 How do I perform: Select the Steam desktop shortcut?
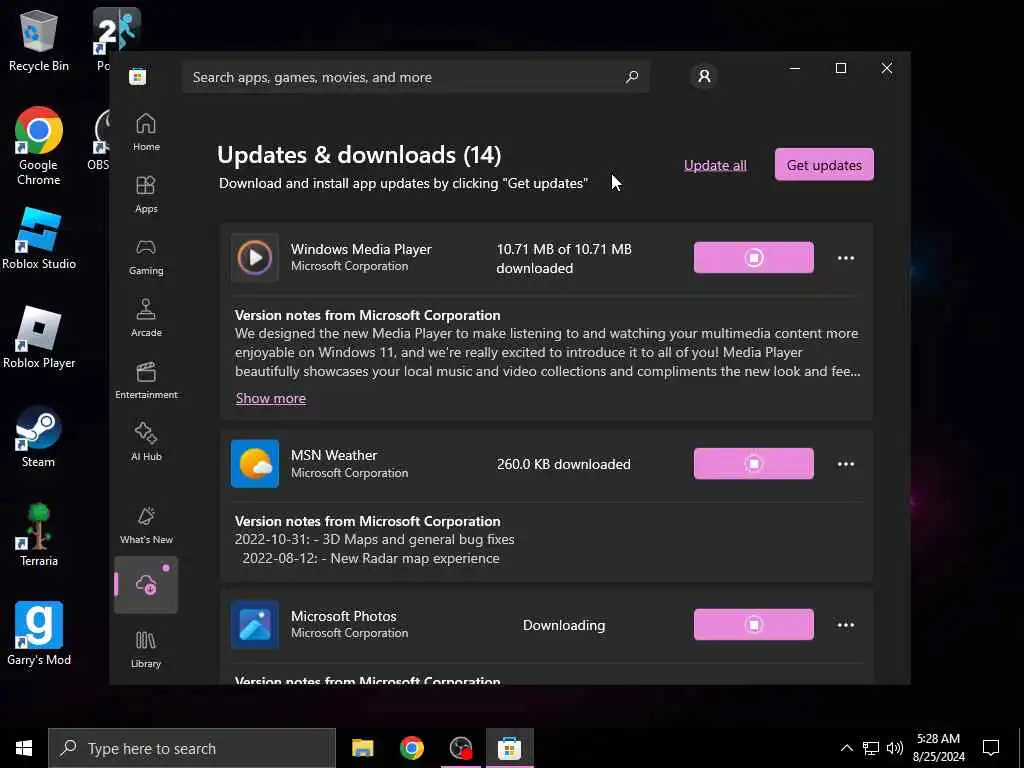39,437
